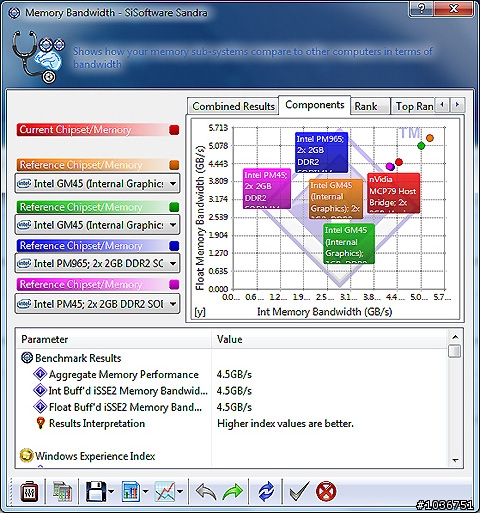Click the blue refresh results icon

266,492
